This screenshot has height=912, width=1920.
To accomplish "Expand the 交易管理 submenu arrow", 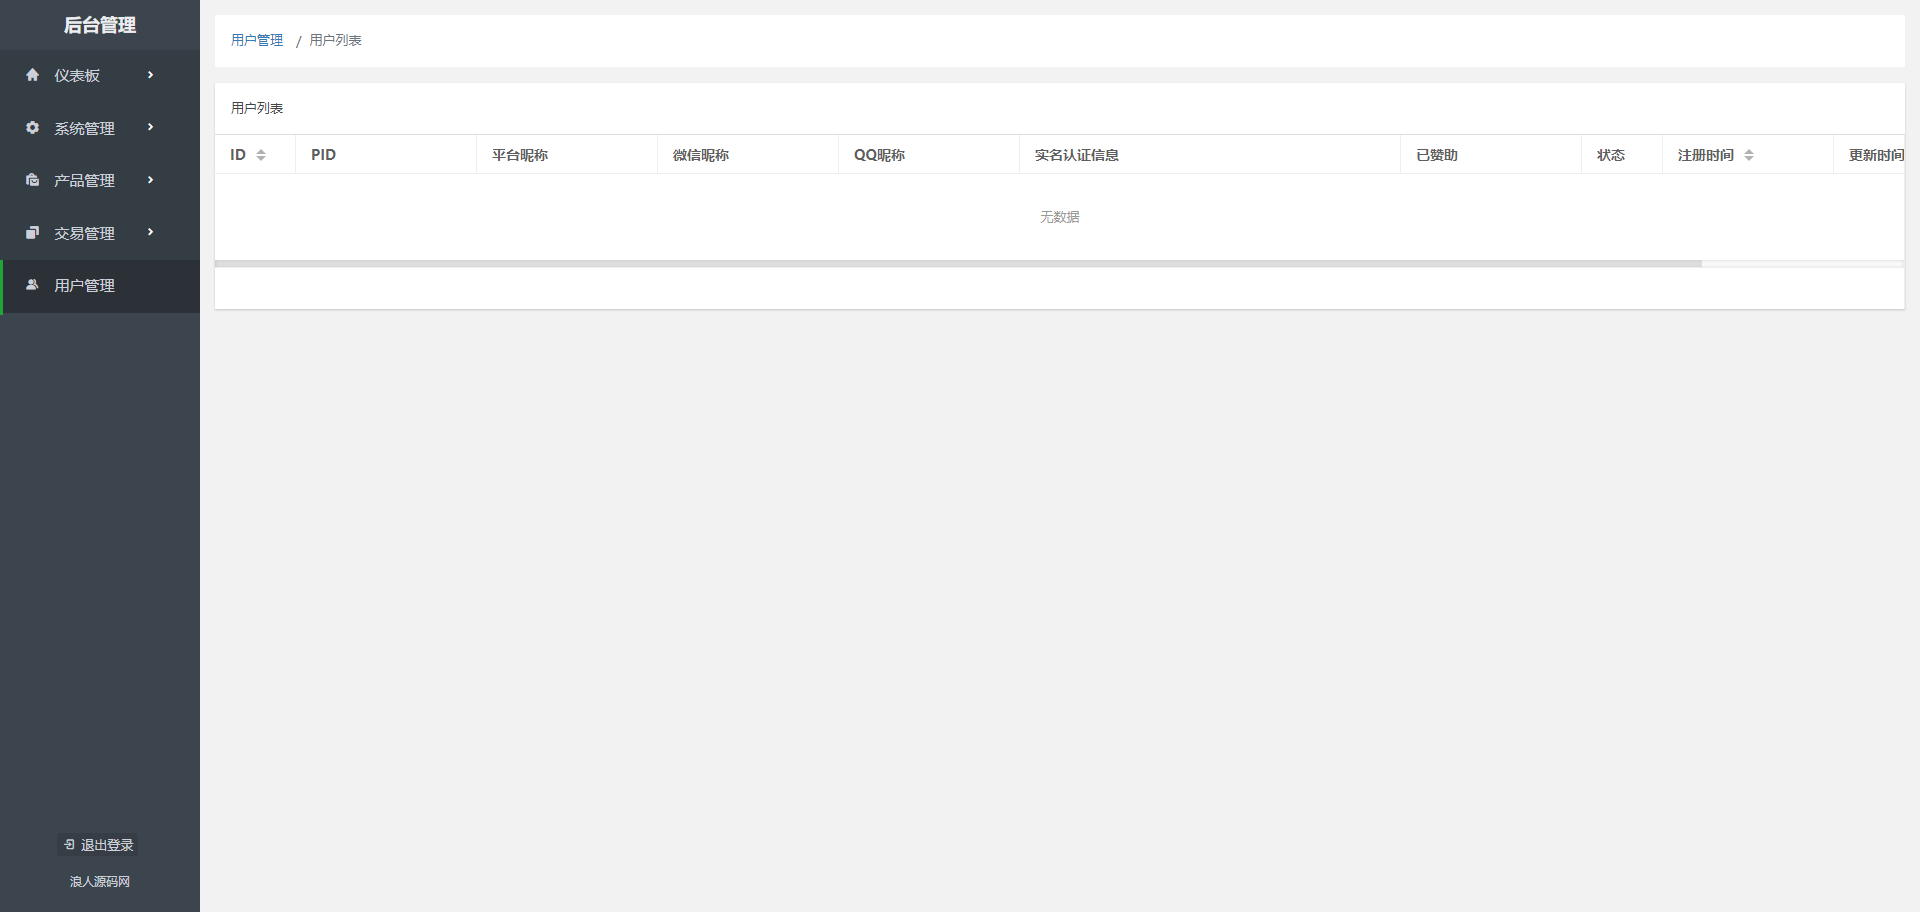I will (x=150, y=232).
